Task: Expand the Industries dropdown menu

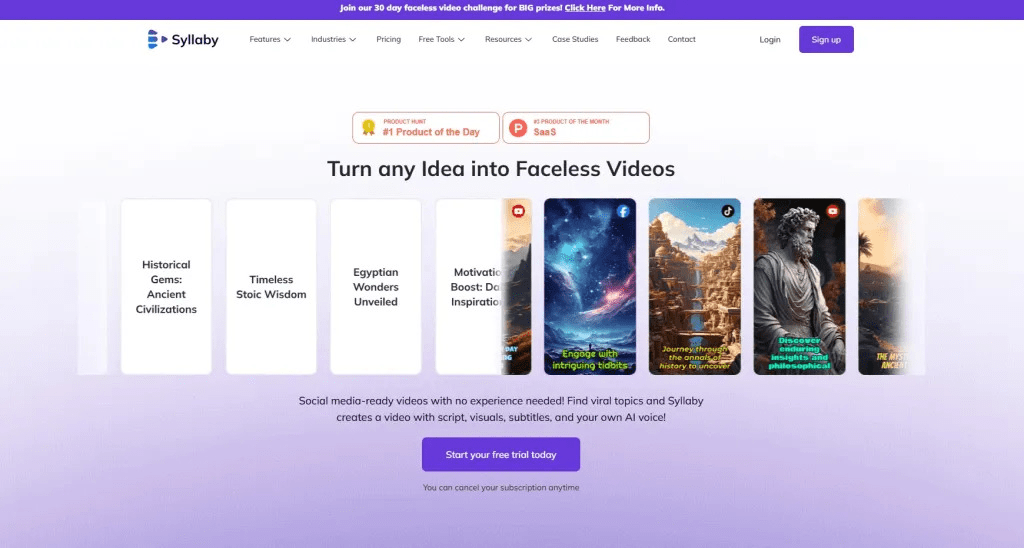Action: pos(334,39)
